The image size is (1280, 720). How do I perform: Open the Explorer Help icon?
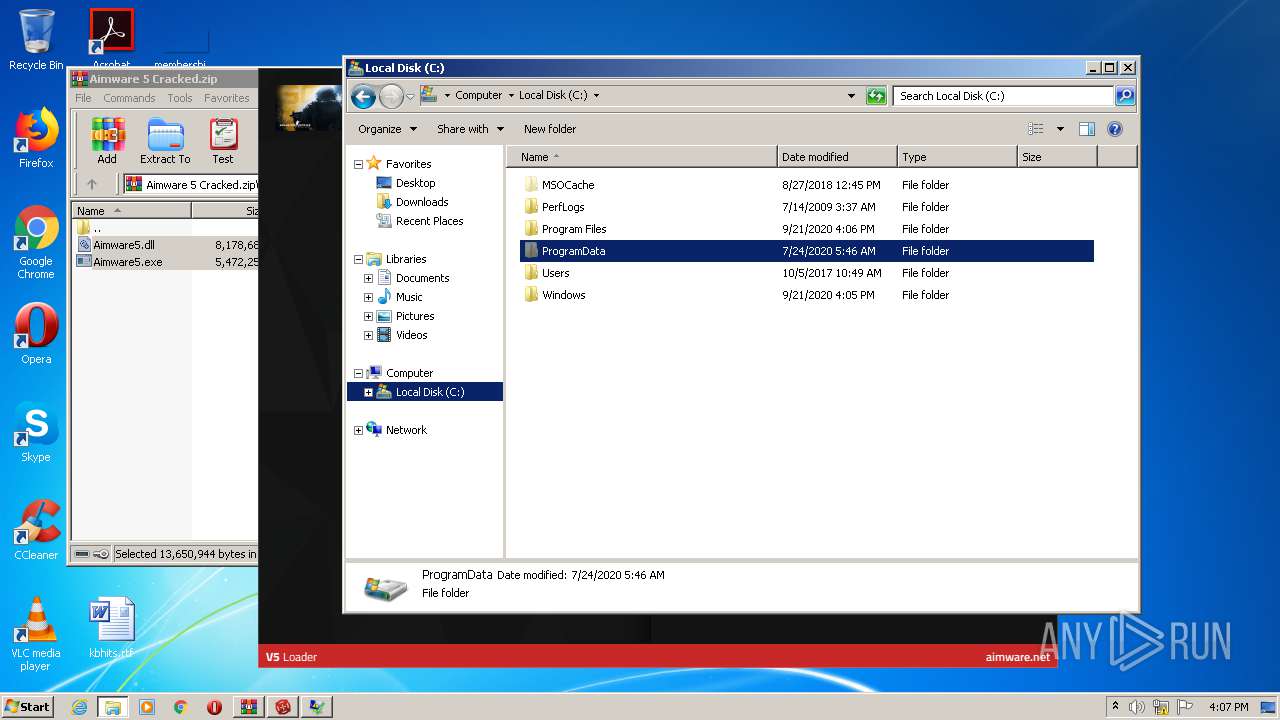point(1115,129)
